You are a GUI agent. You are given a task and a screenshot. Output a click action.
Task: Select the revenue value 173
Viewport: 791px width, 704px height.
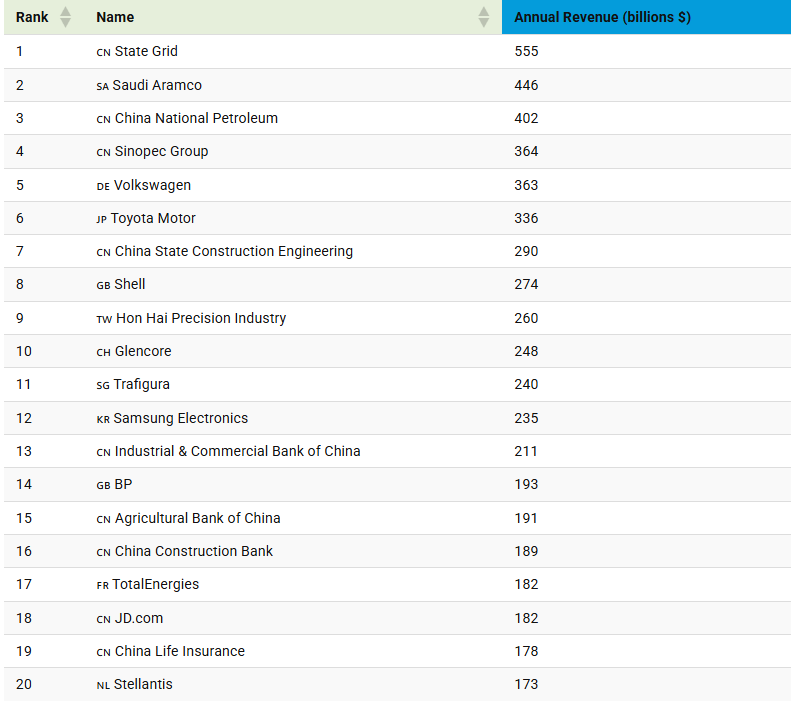pos(526,684)
